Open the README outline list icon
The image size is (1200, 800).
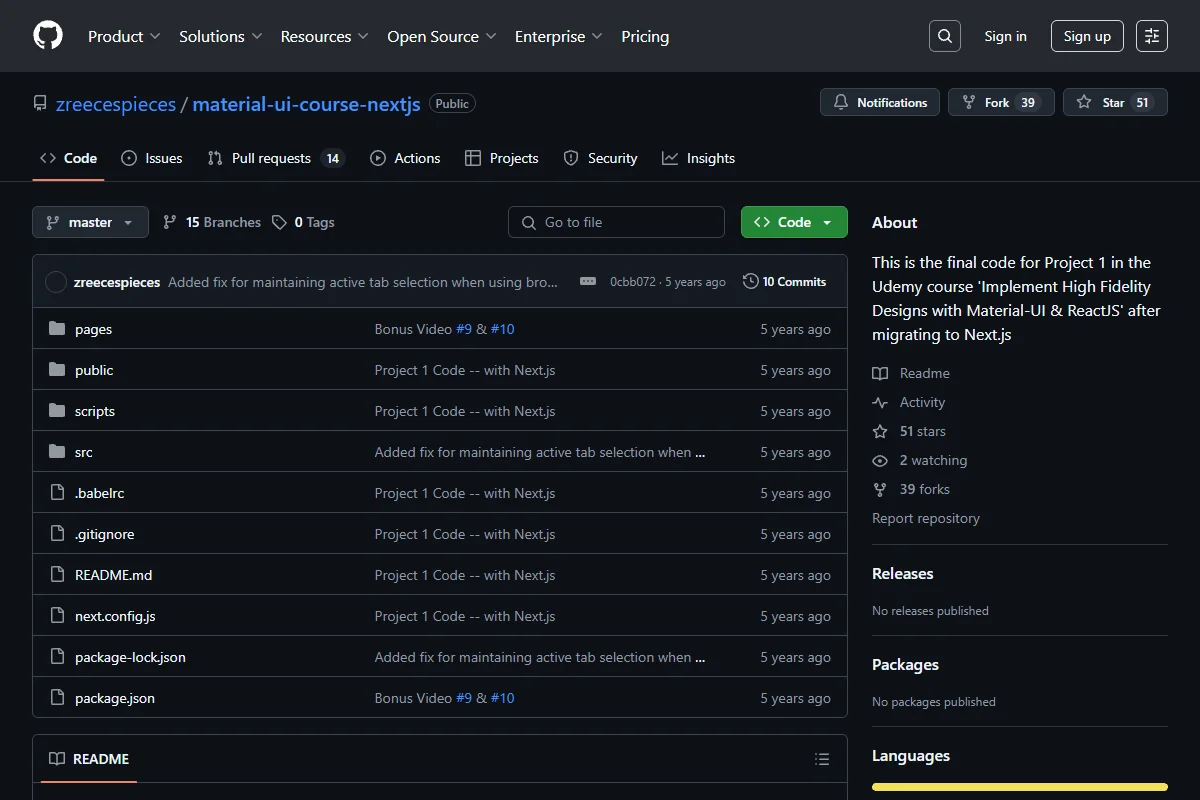(822, 759)
